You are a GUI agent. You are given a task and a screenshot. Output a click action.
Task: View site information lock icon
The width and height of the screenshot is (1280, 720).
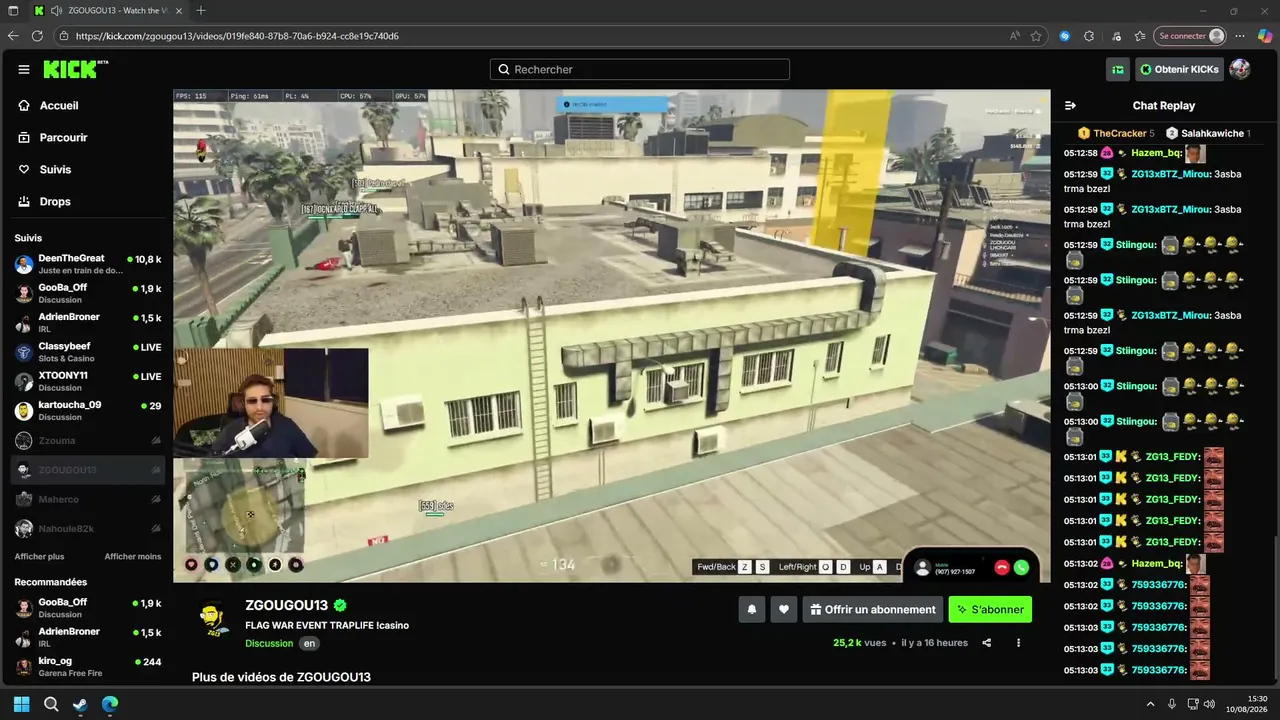point(64,36)
